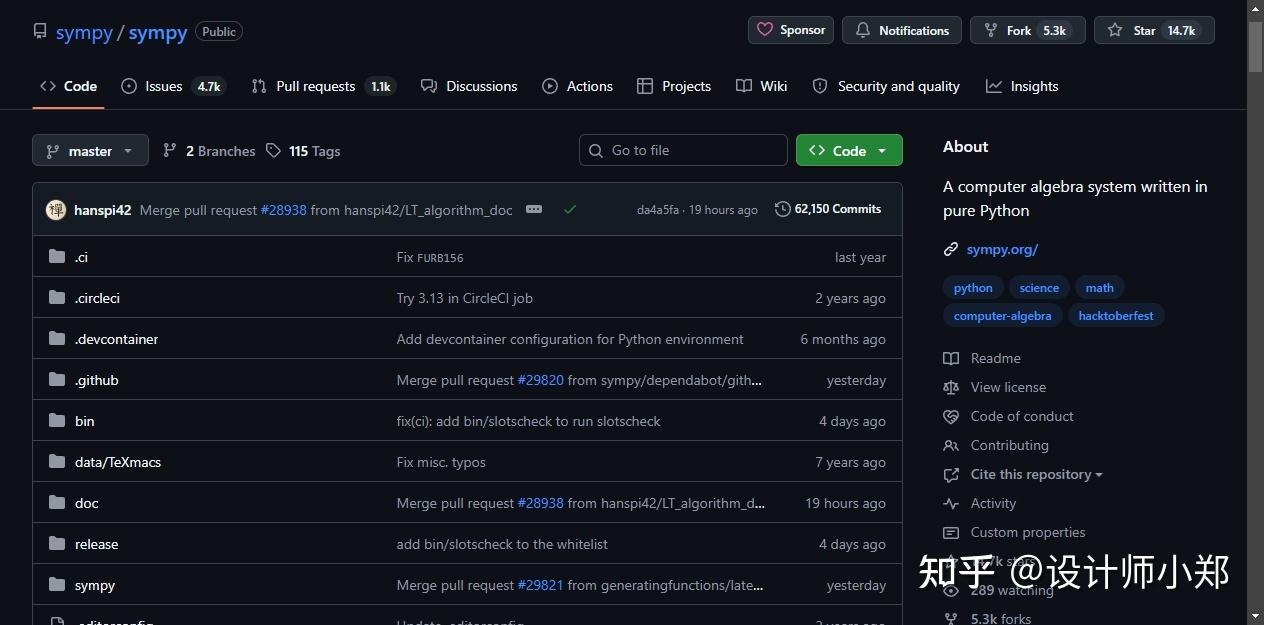Open pull request #28938 link in latest commit
The width and height of the screenshot is (1264, 625).
coord(283,210)
